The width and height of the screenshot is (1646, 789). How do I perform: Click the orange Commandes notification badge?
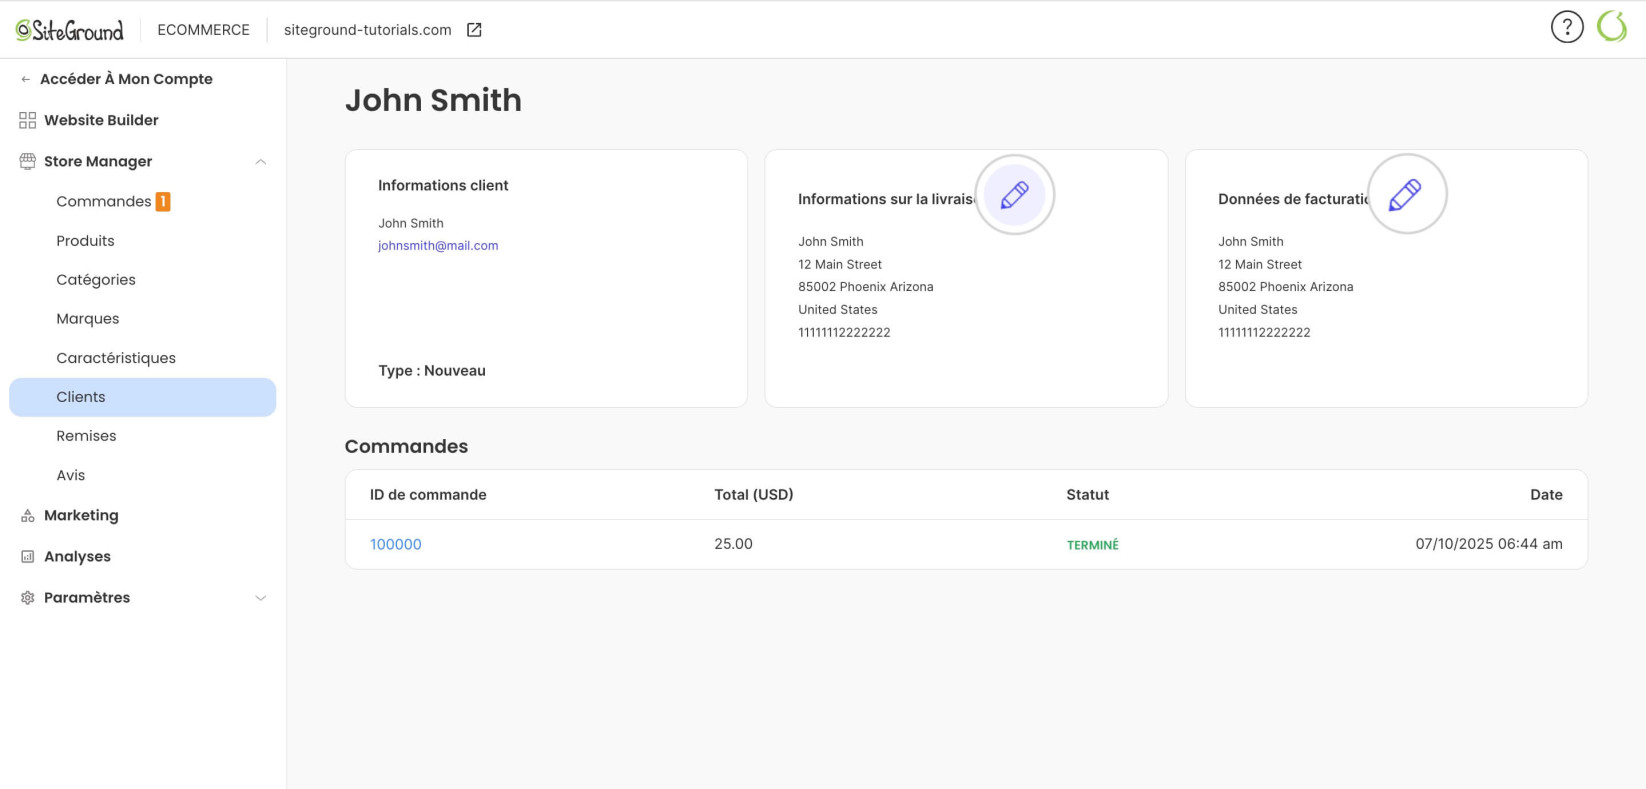[163, 202]
